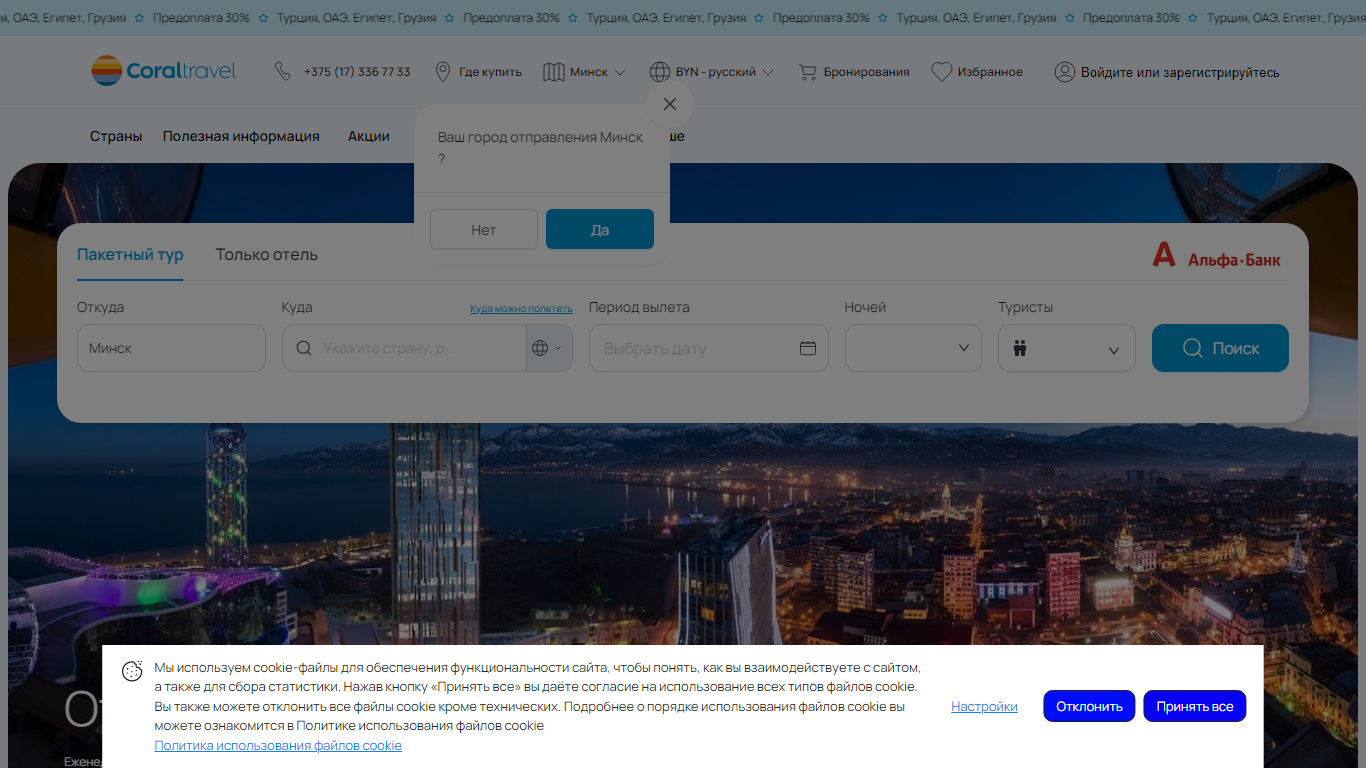Open cookie Настройки link
The image size is (1366, 768).
point(984,706)
